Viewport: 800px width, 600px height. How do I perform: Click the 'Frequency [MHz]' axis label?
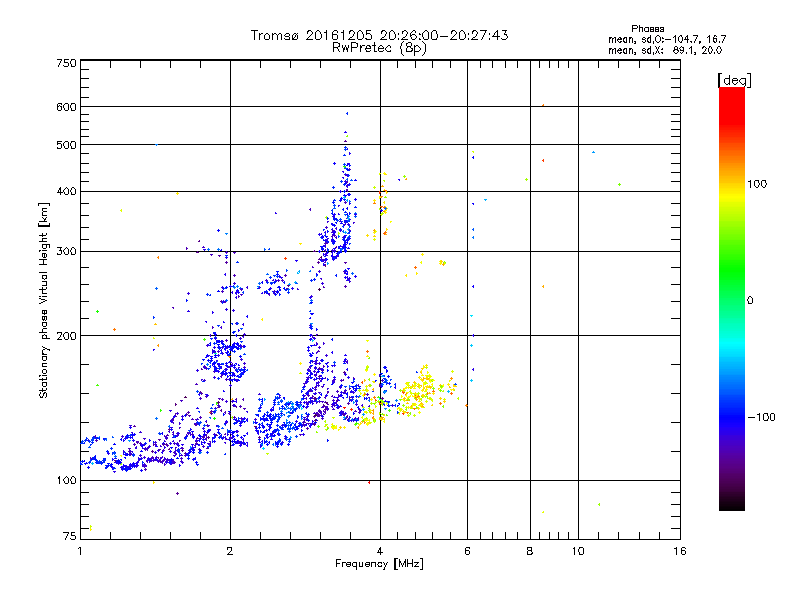pos(379,564)
